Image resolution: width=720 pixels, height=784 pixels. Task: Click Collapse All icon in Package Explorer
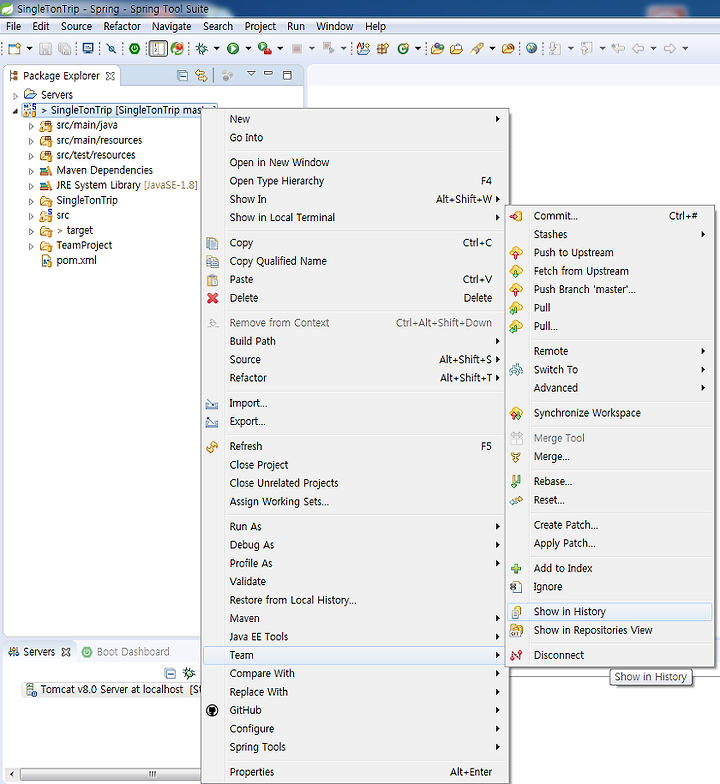(x=182, y=76)
